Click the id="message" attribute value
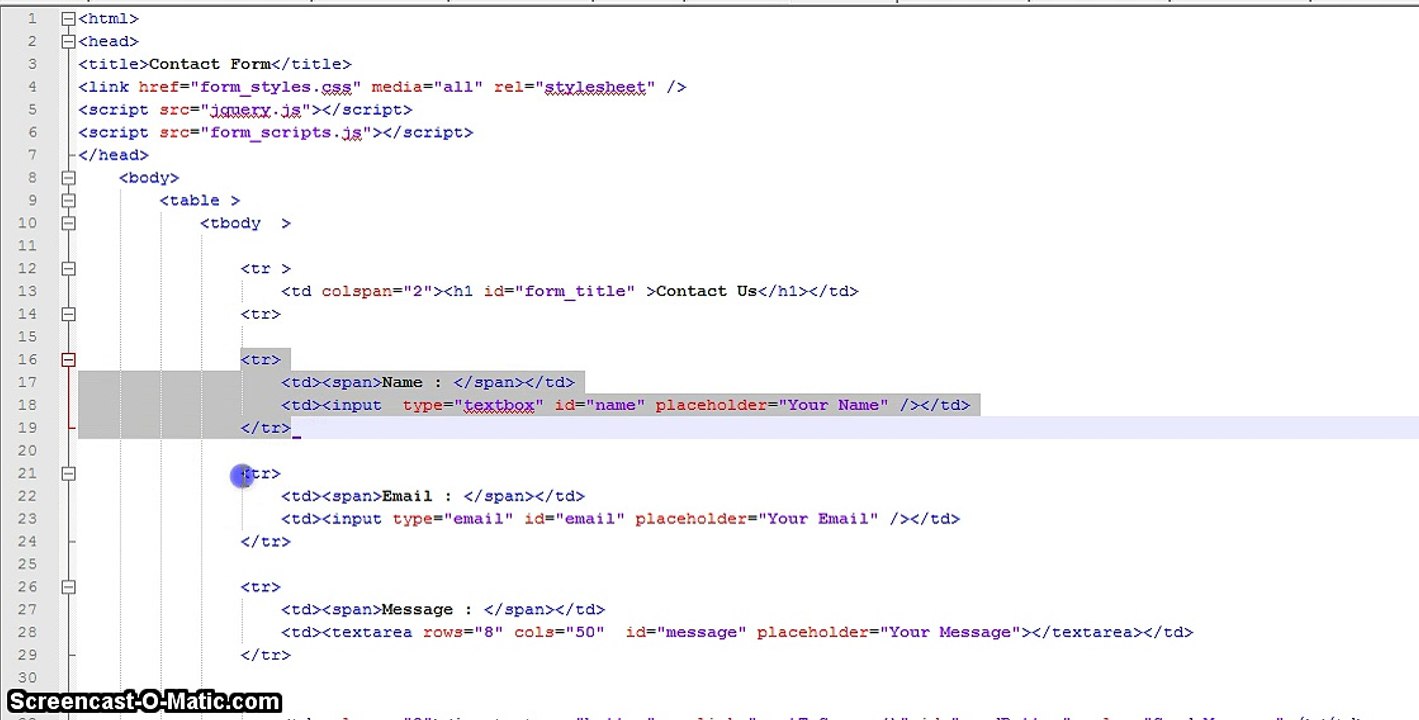 click(x=686, y=633)
